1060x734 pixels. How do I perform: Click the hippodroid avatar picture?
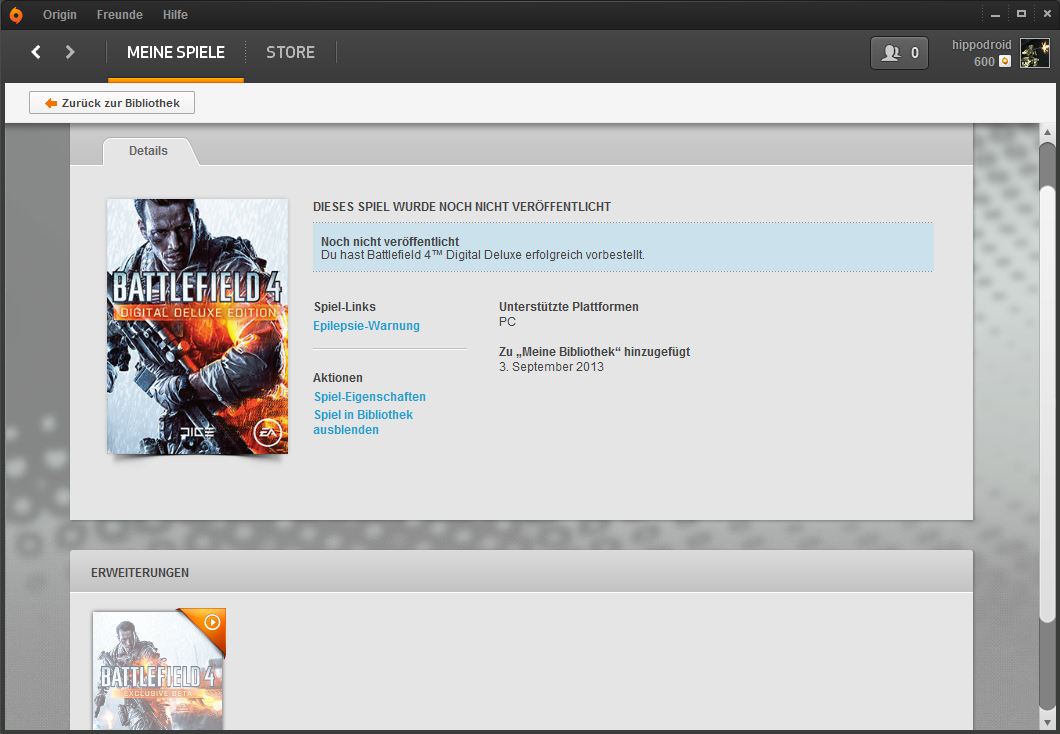[1034, 53]
